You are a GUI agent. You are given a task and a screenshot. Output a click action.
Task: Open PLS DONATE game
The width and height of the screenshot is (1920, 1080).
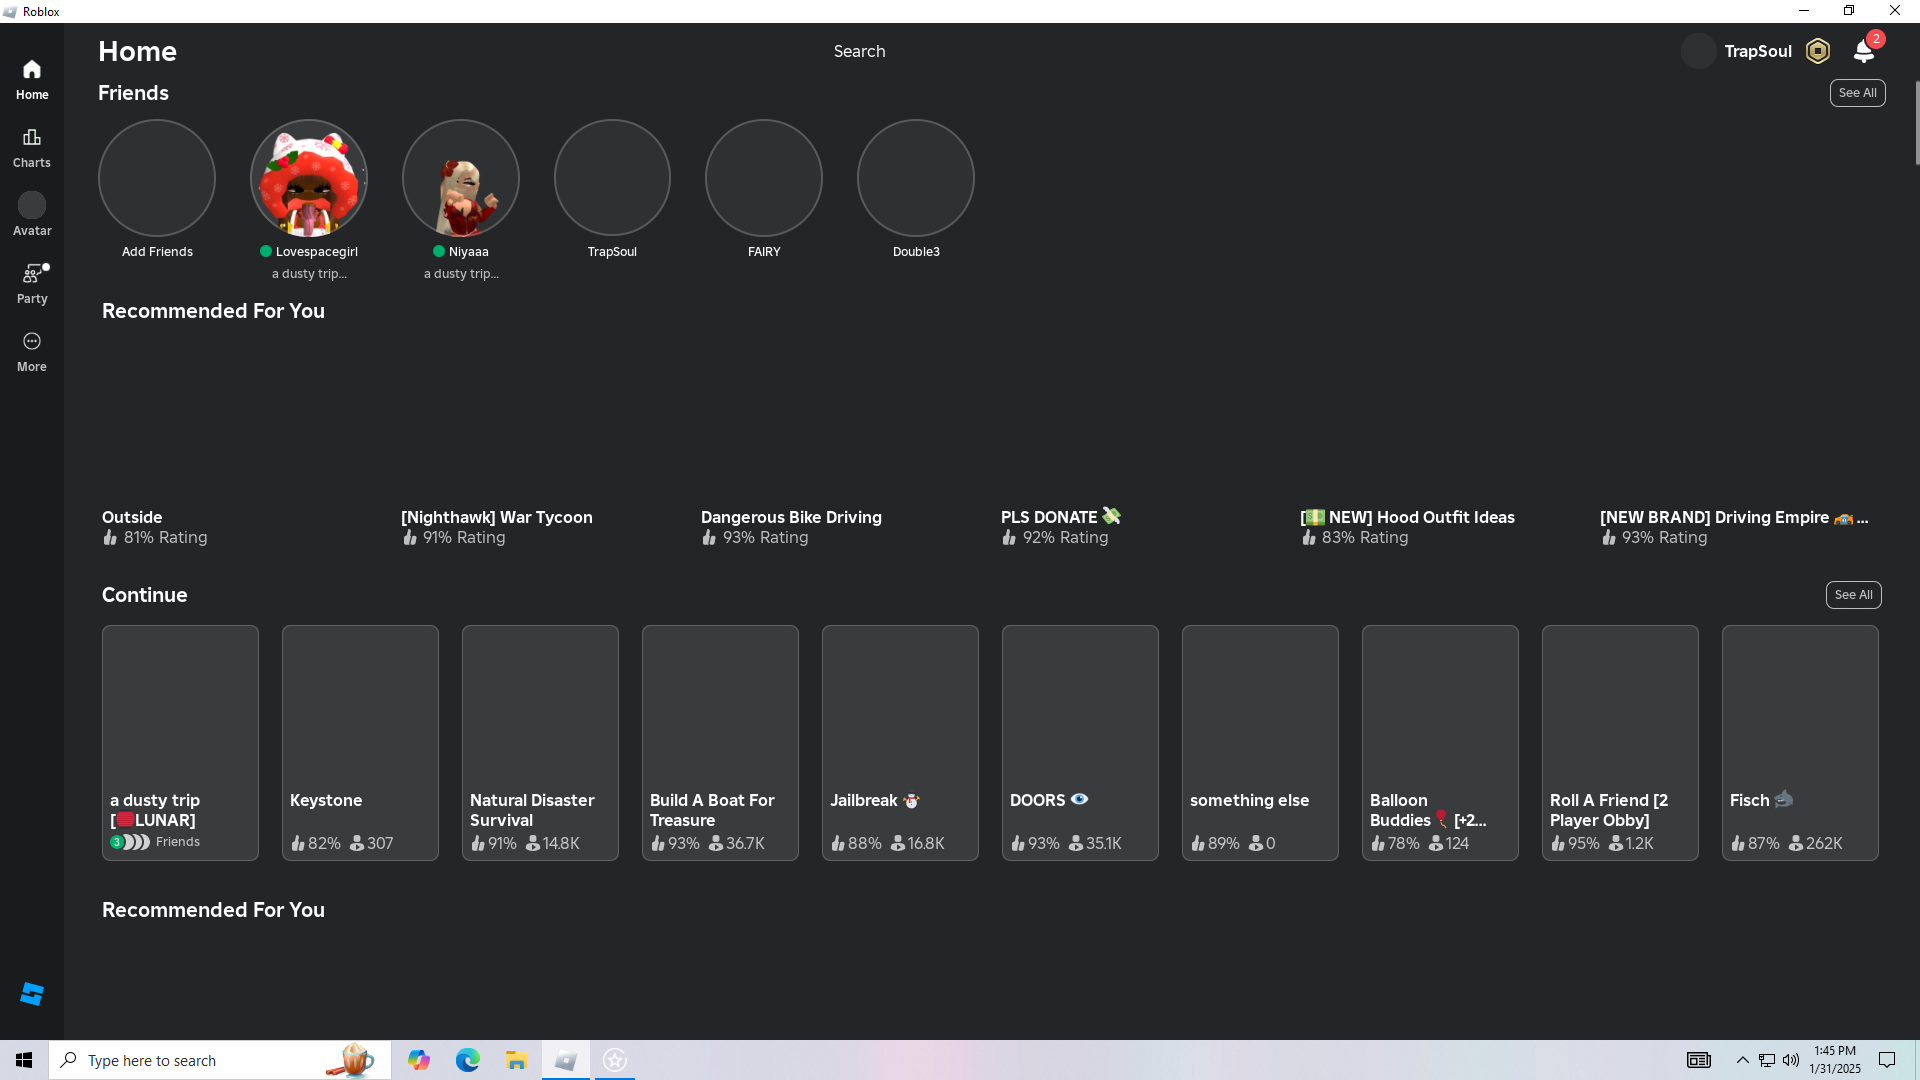point(1060,517)
